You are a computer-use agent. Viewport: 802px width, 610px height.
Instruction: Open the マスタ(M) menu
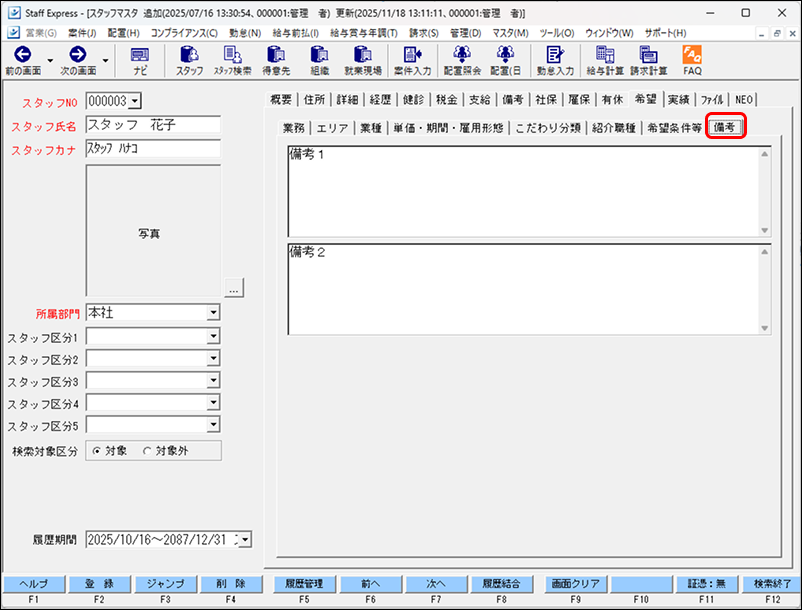click(x=509, y=33)
